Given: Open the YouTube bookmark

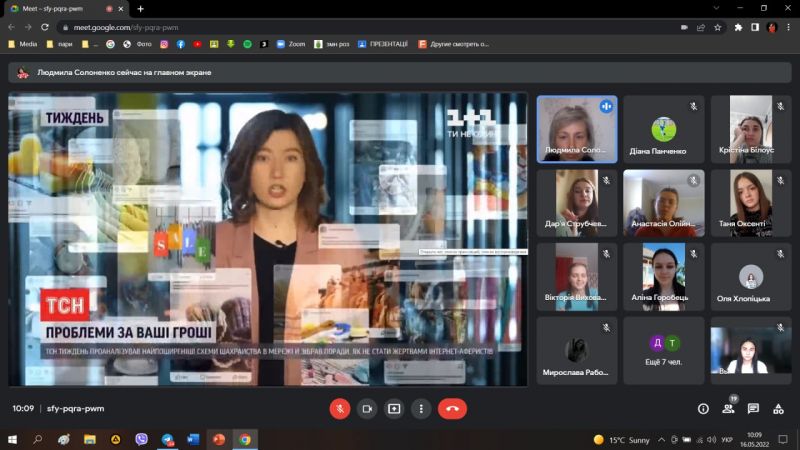Looking at the screenshot, I should pyautogui.click(x=197, y=44).
